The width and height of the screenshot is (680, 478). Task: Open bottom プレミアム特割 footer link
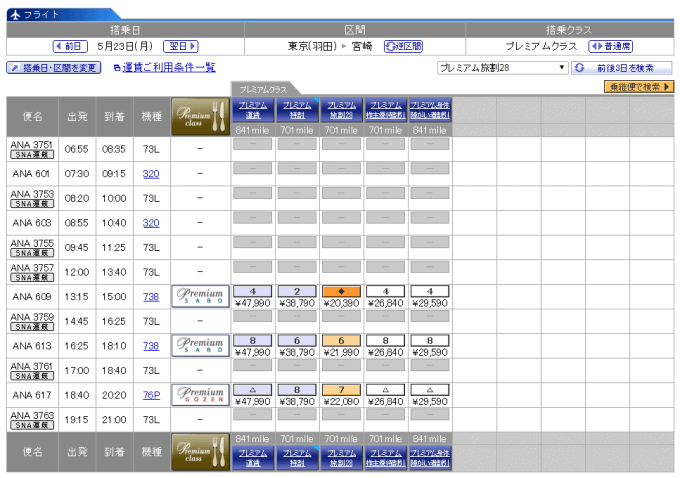click(297, 457)
